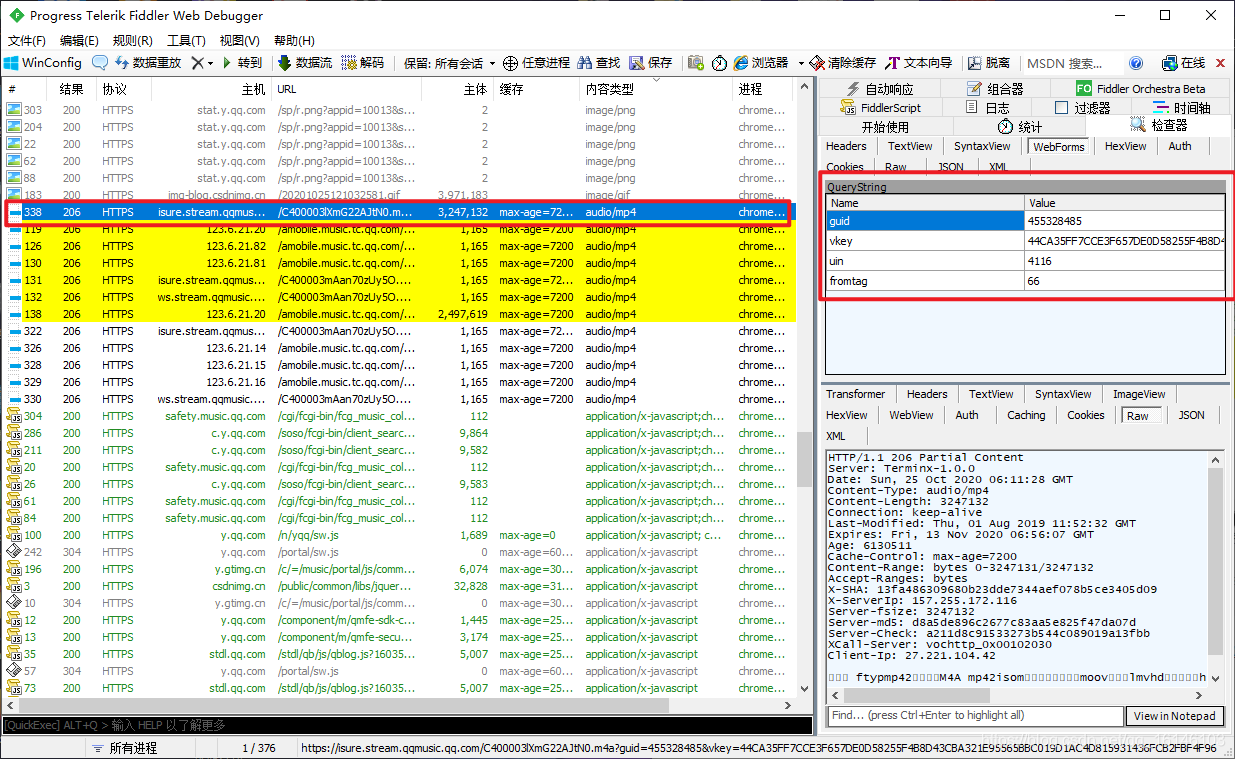This screenshot has width=1235, height=759.
Task: Click the 脱离 tearoff button
Action: pos(988,62)
